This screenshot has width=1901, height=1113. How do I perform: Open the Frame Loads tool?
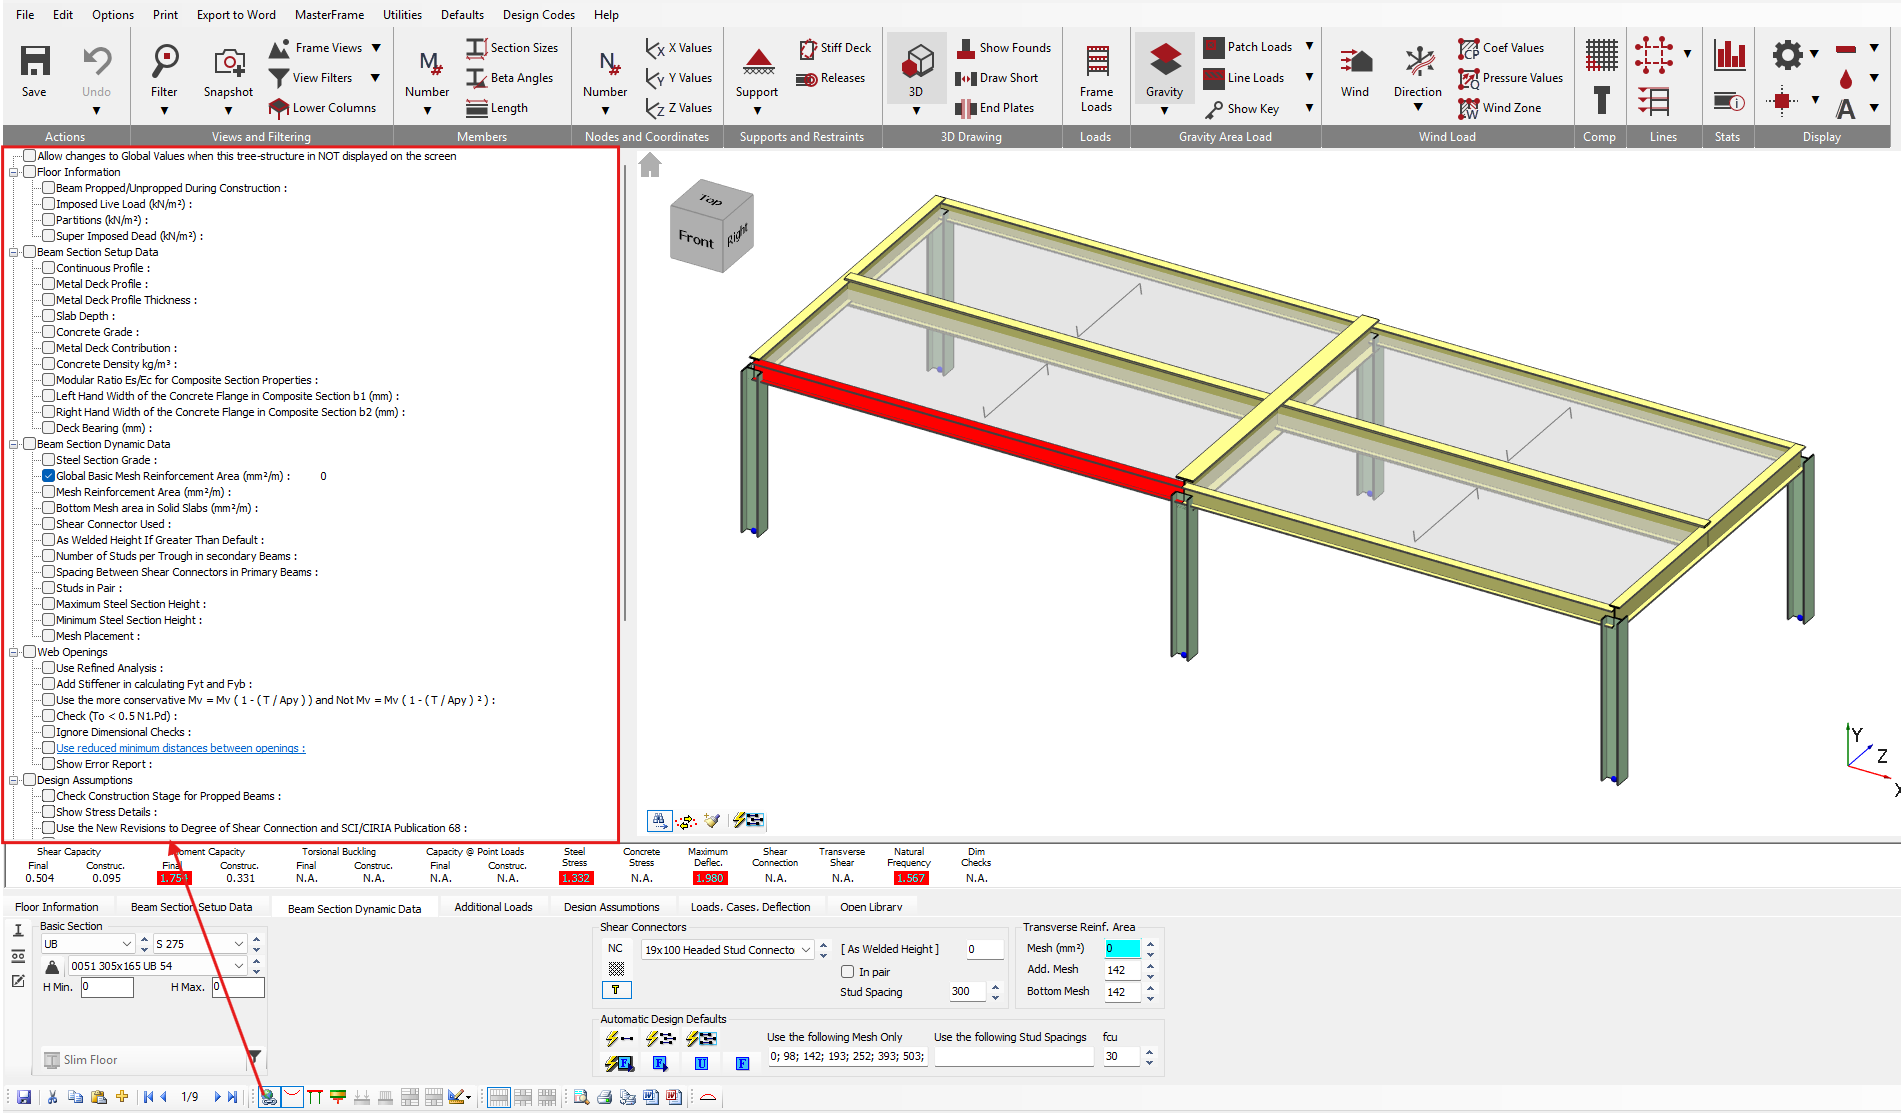tap(1097, 62)
